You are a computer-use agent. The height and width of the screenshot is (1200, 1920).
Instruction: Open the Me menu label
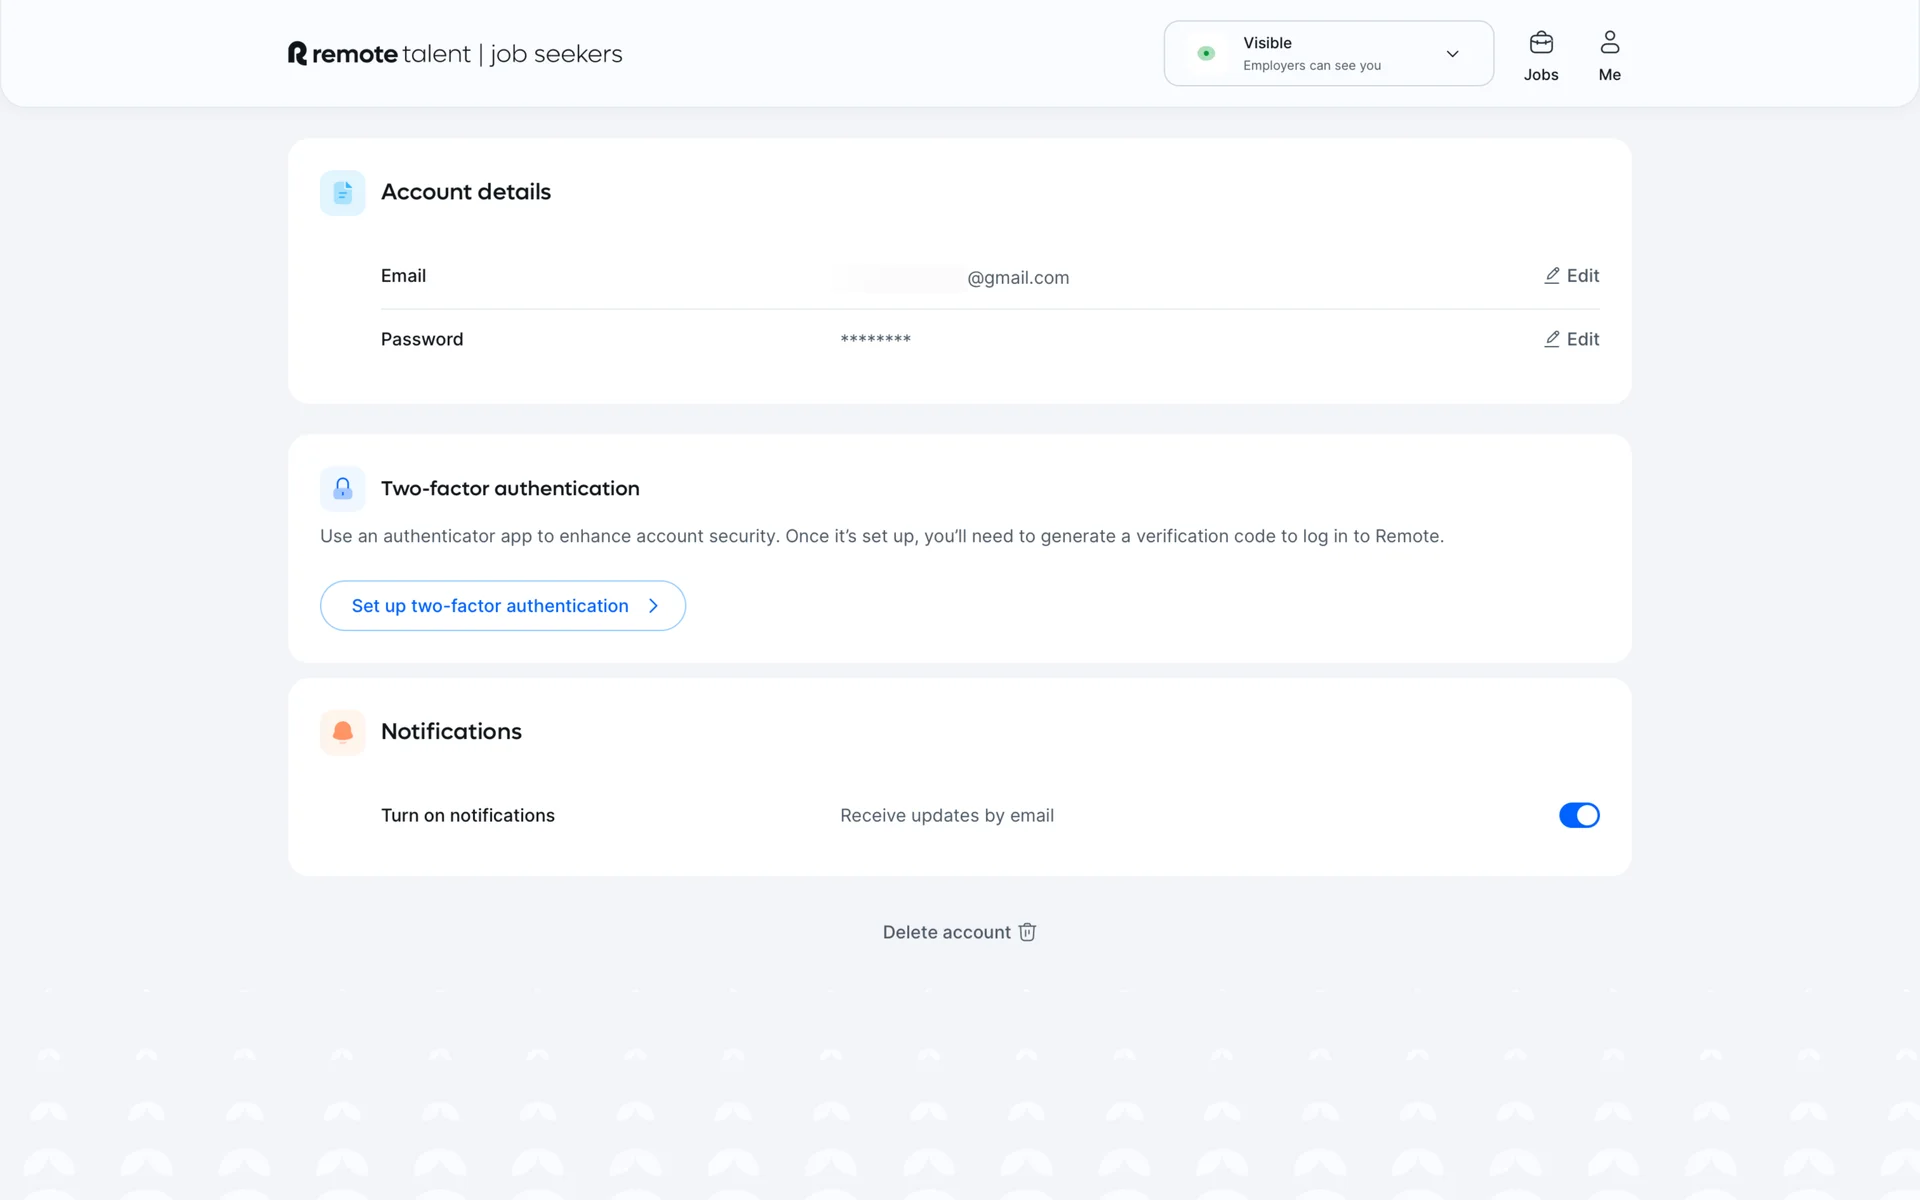1609,75
